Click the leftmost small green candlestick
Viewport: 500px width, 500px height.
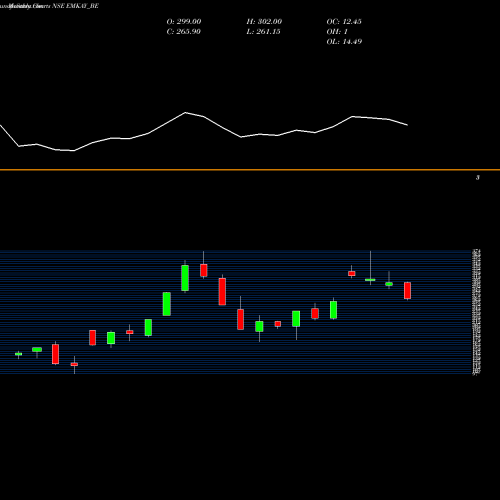pyautogui.click(x=18, y=354)
